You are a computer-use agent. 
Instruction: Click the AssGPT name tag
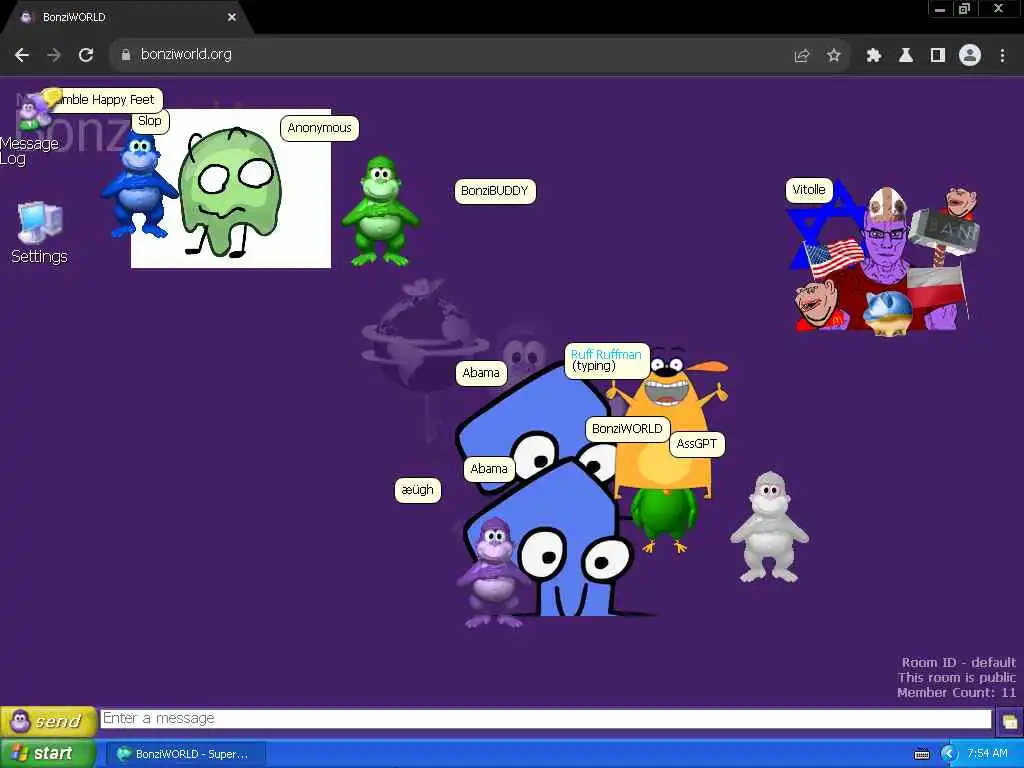[697, 444]
